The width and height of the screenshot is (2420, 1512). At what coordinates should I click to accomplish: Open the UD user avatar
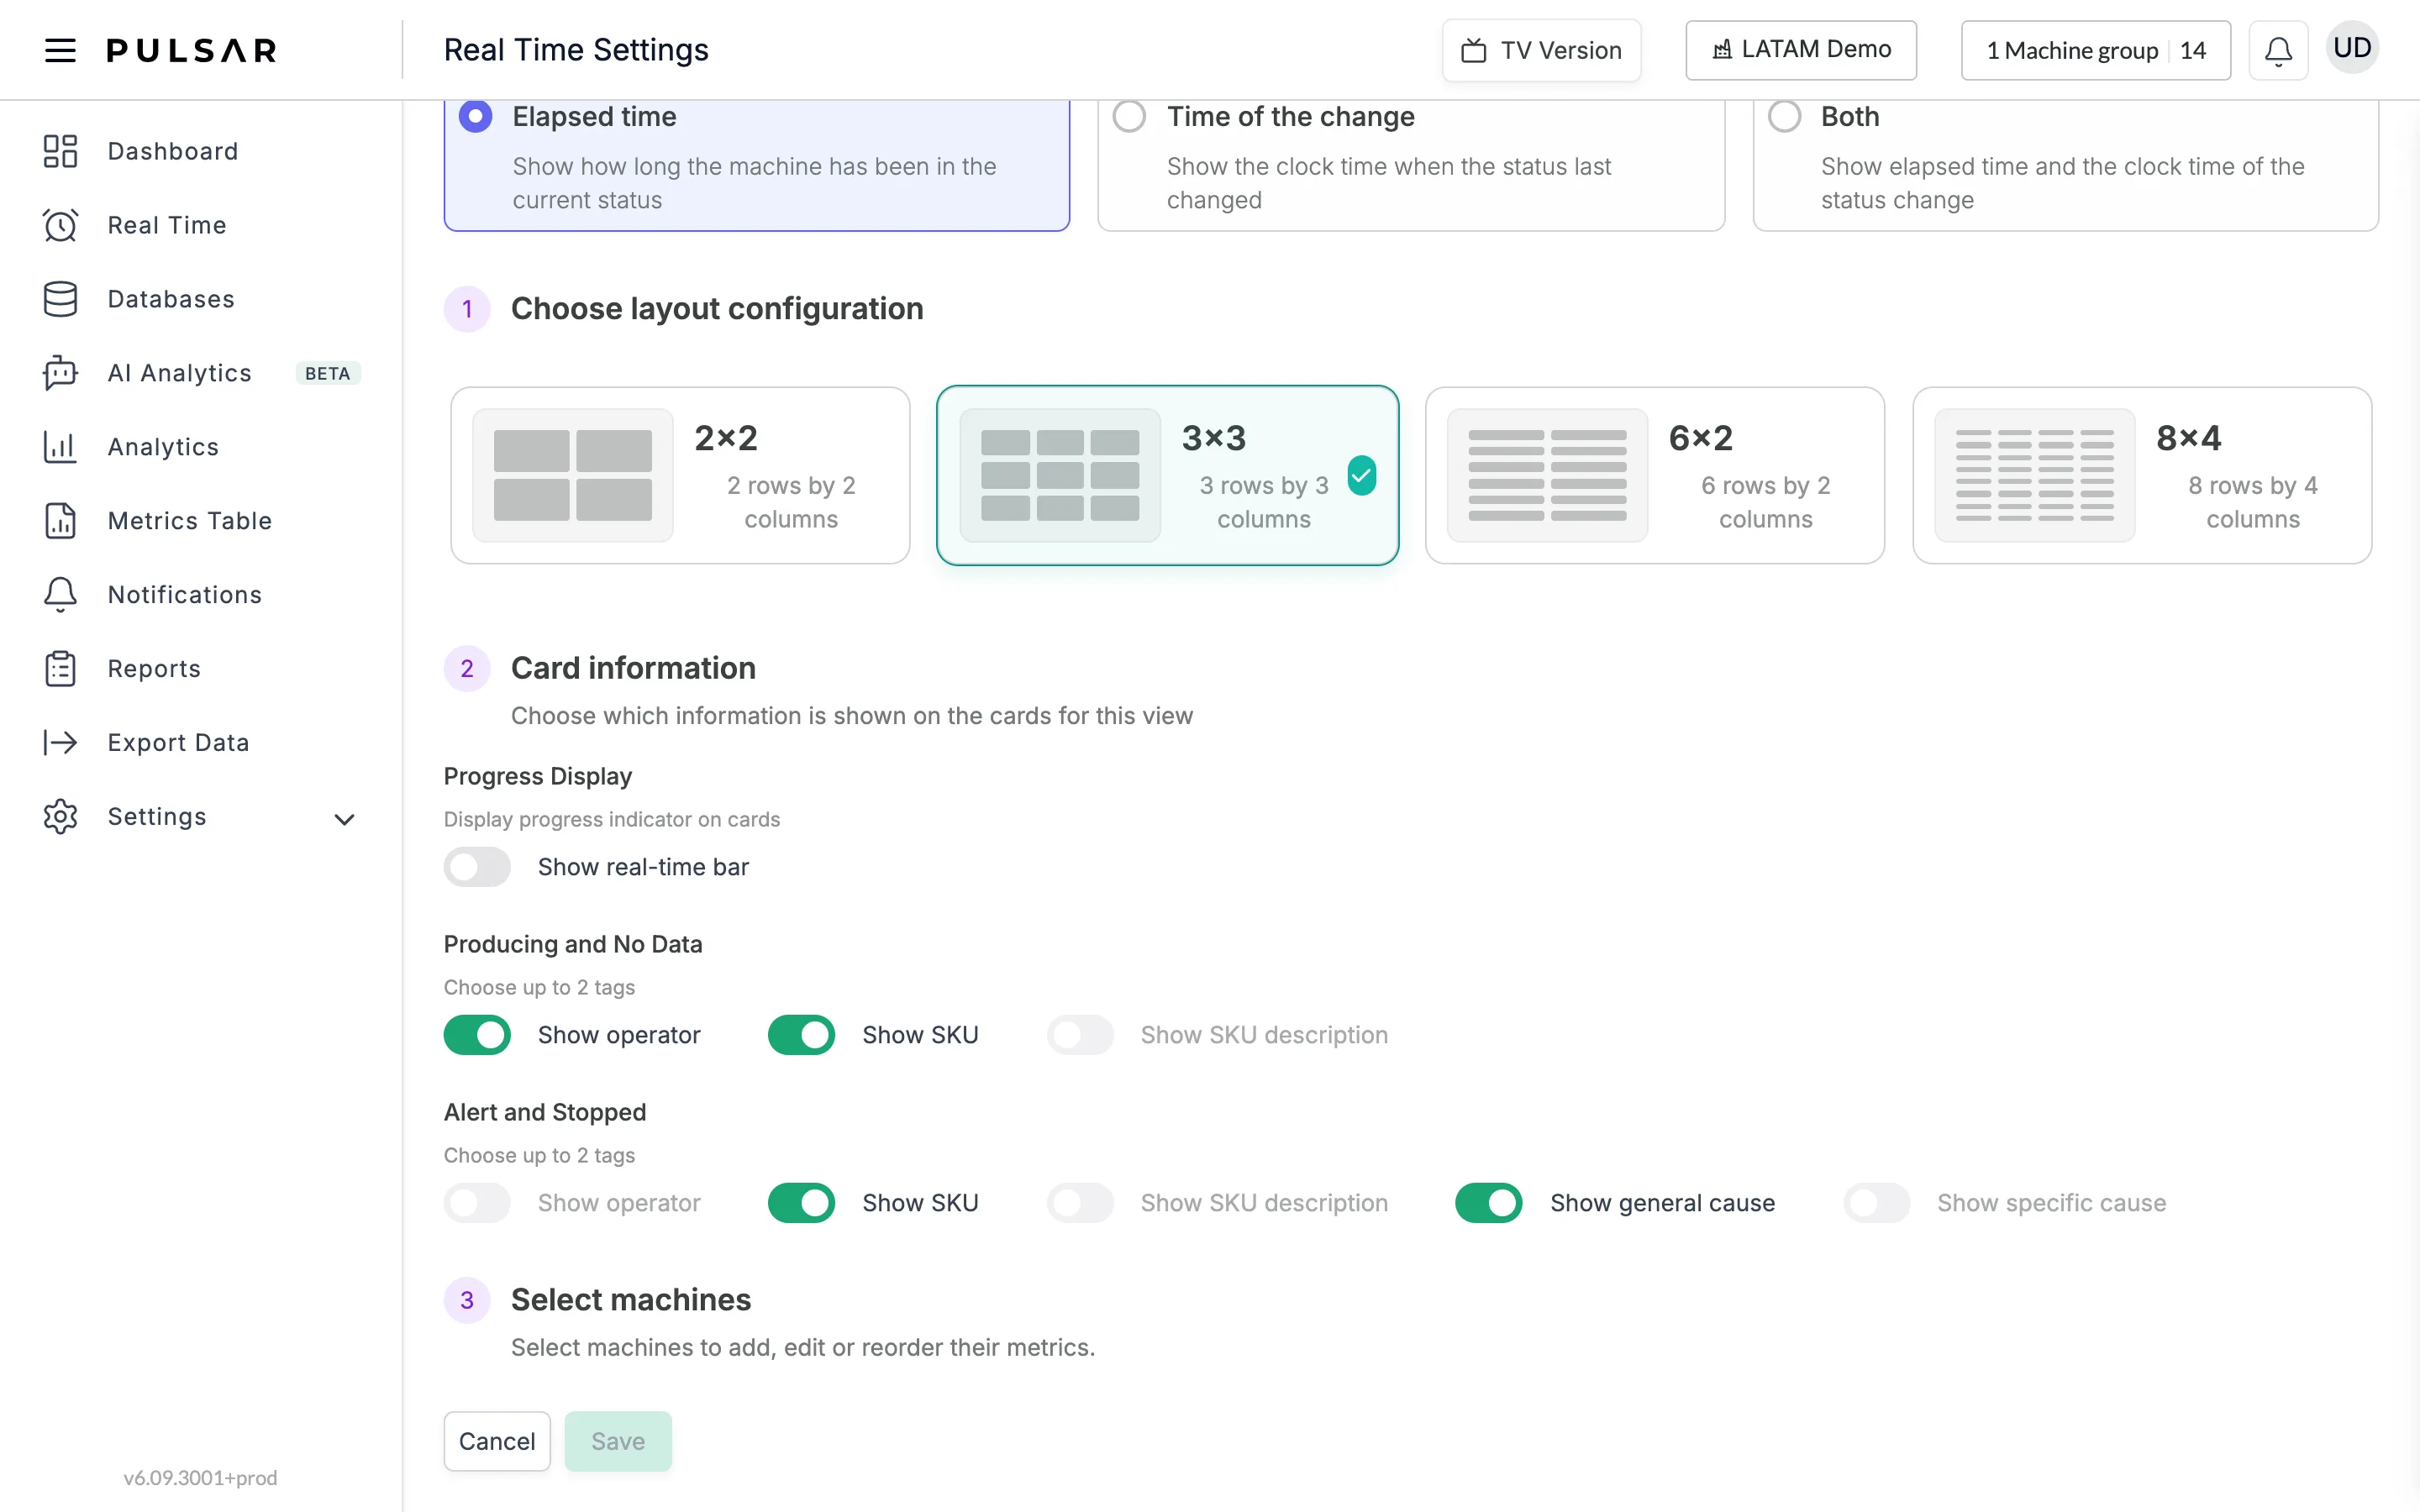click(2352, 48)
